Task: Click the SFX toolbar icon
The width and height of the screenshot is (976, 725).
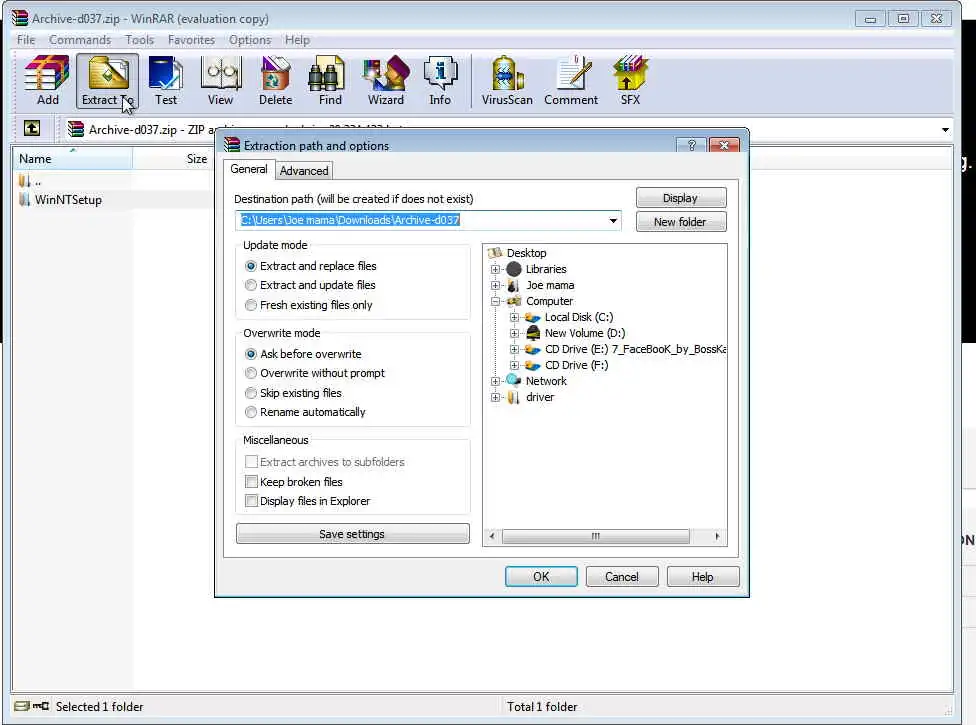Action: point(630,80)
